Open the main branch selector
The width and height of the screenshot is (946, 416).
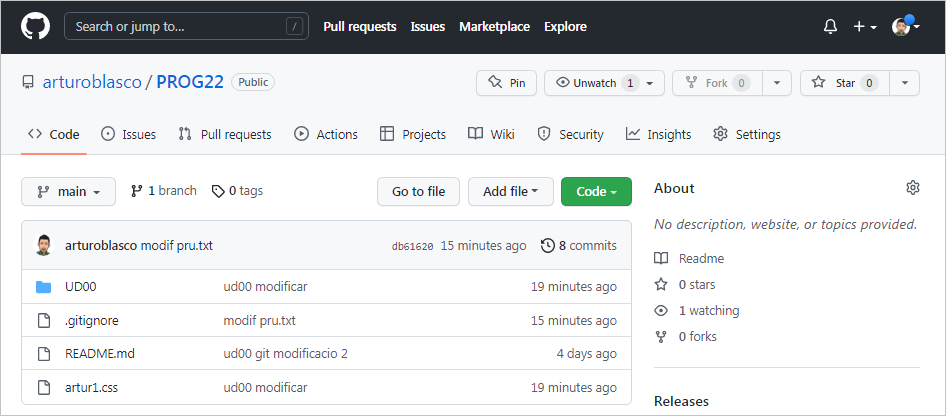(x=68, y=192)
